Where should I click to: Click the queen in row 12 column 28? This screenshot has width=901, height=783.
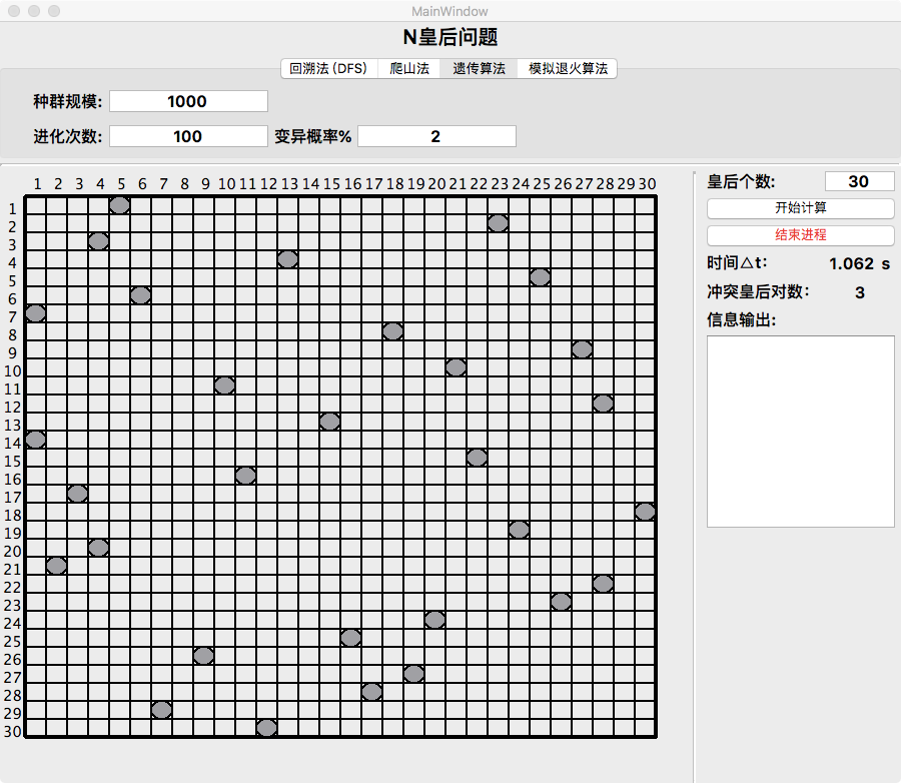(x=603, y=403)
